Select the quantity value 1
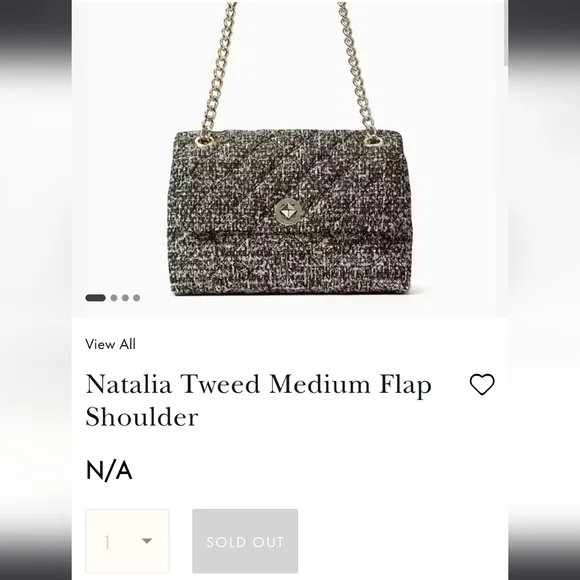Viewport: 580px width, 580px height. [107, 543]
